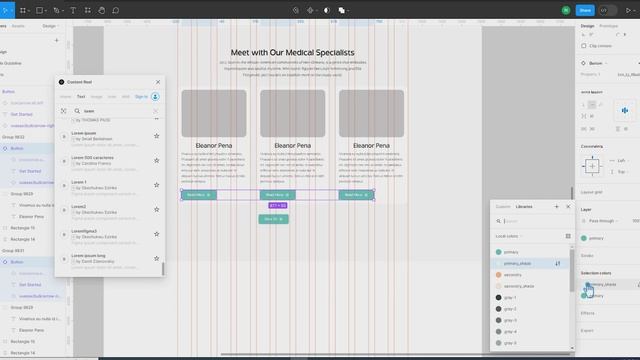Click the contrast mask icon
Screen dimensions: 640x360
point(327,10)
